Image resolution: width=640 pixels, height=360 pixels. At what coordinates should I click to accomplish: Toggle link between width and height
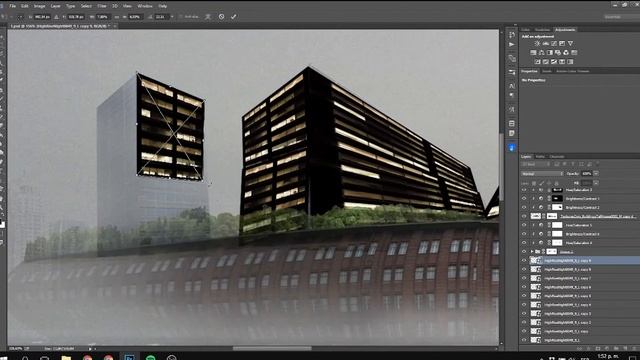pyautogui.click(x=117, y=17)
